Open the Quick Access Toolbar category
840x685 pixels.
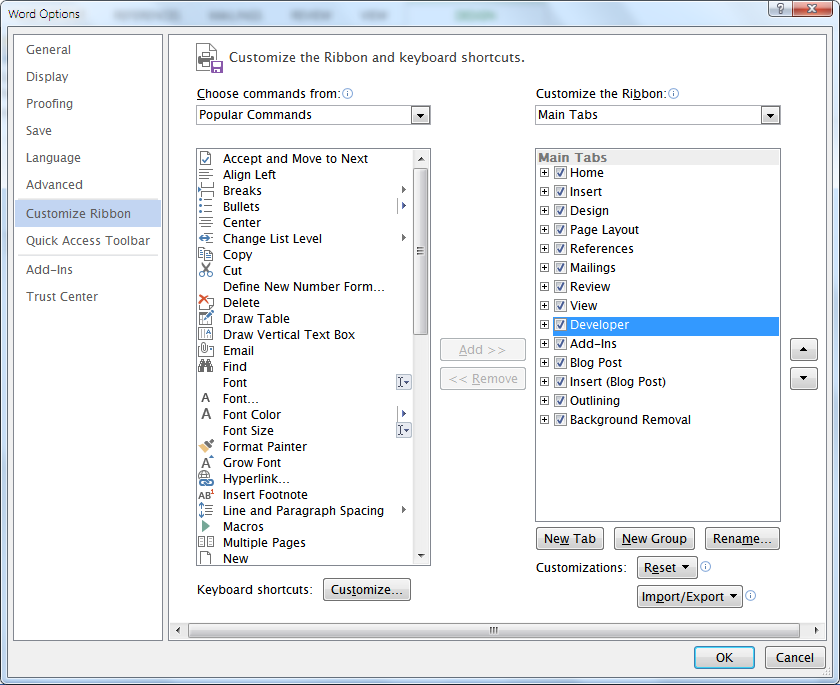click(88, 240)
